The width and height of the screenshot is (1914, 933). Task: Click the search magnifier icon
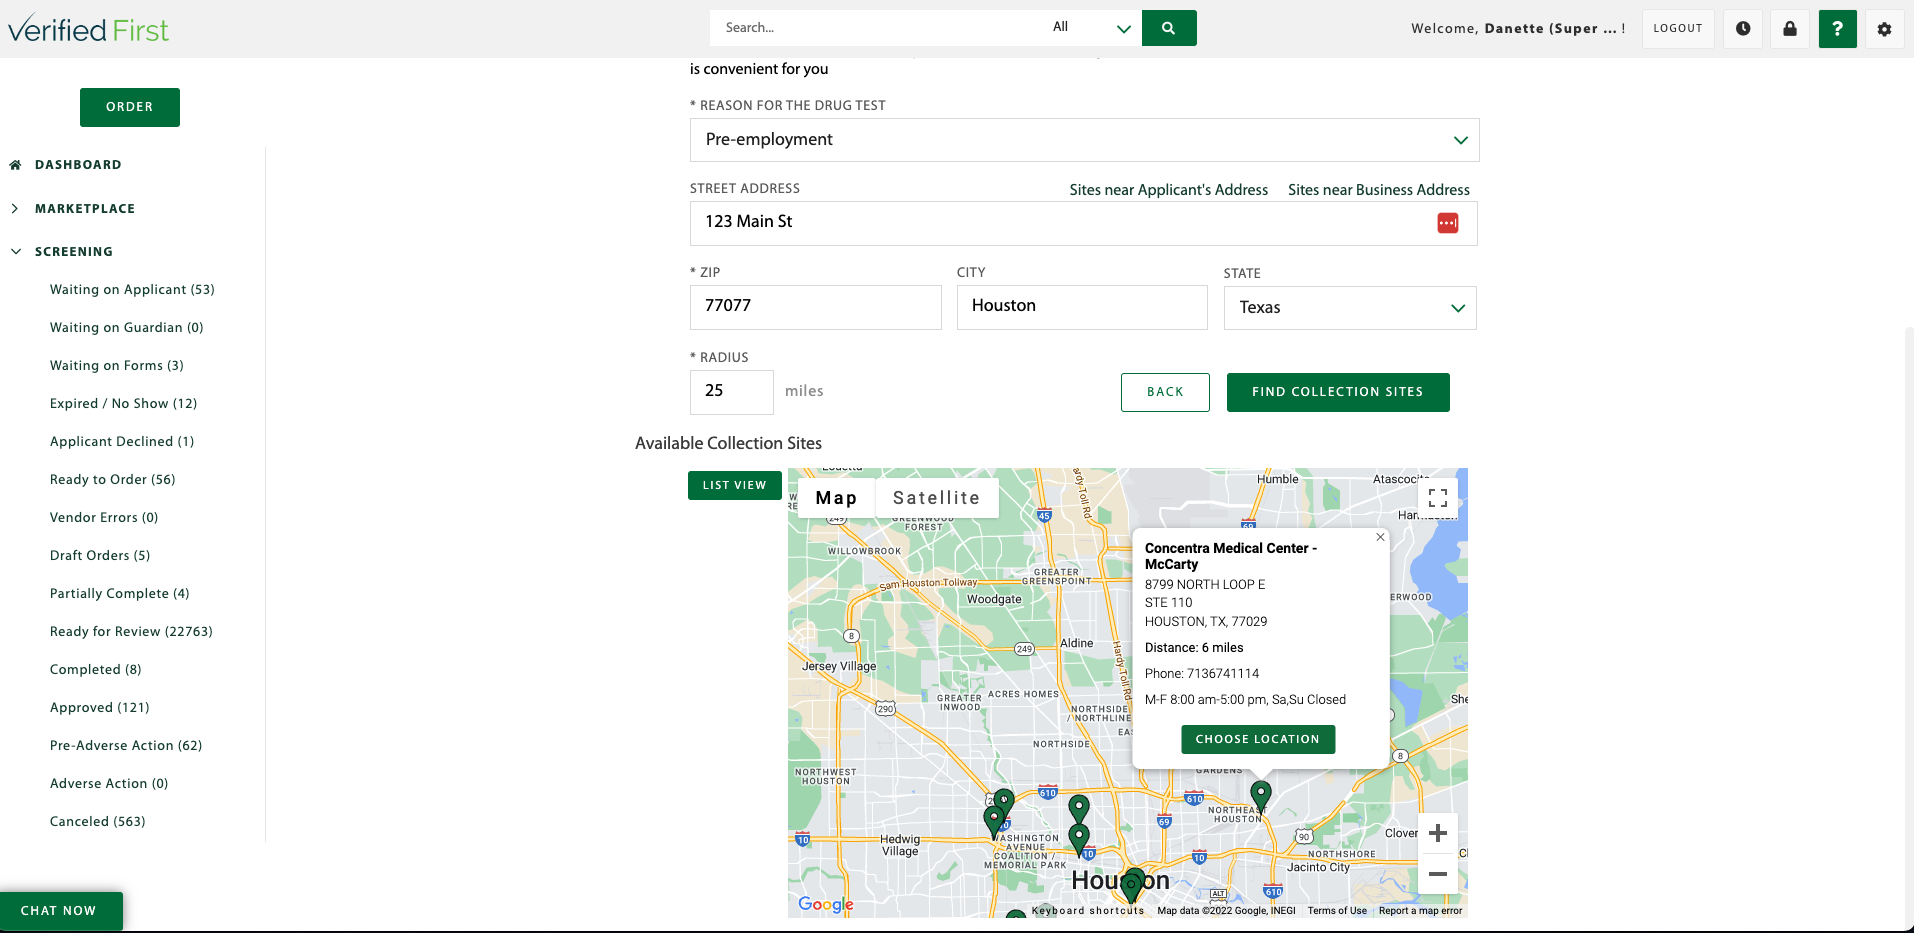(x=1168, y=28)
